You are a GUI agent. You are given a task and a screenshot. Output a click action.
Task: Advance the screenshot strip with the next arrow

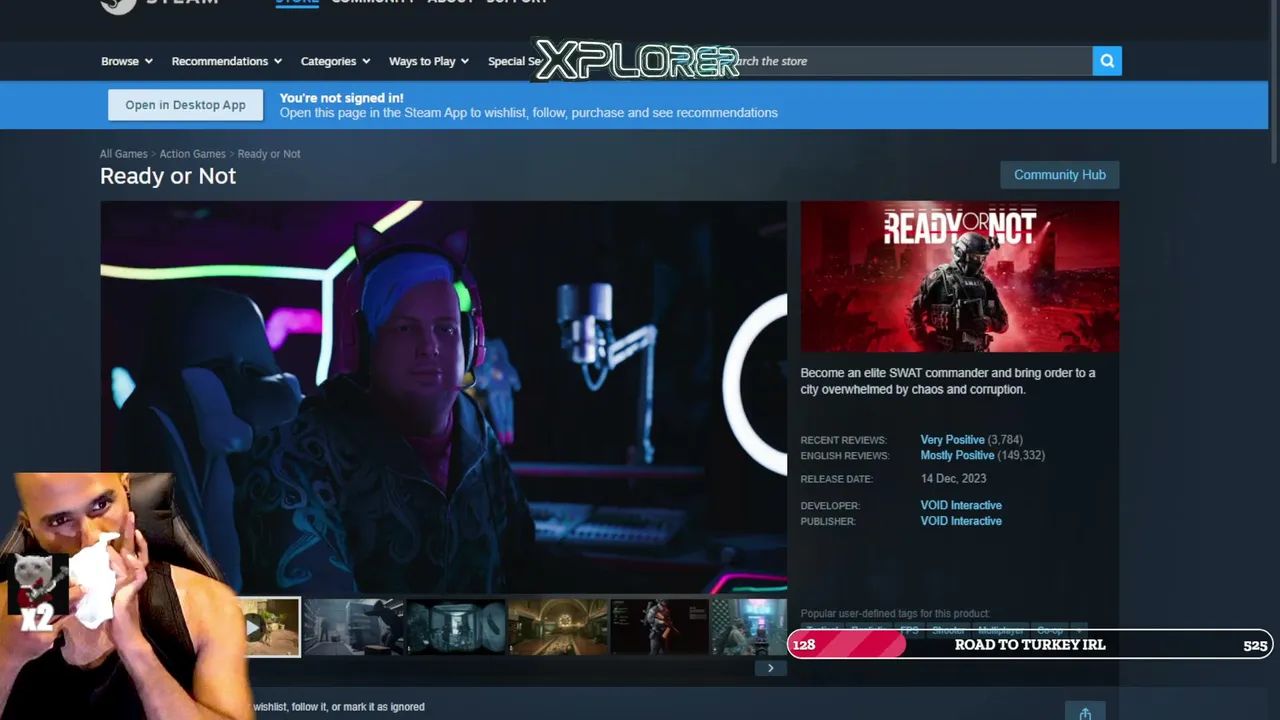click(x=770, y=668)
